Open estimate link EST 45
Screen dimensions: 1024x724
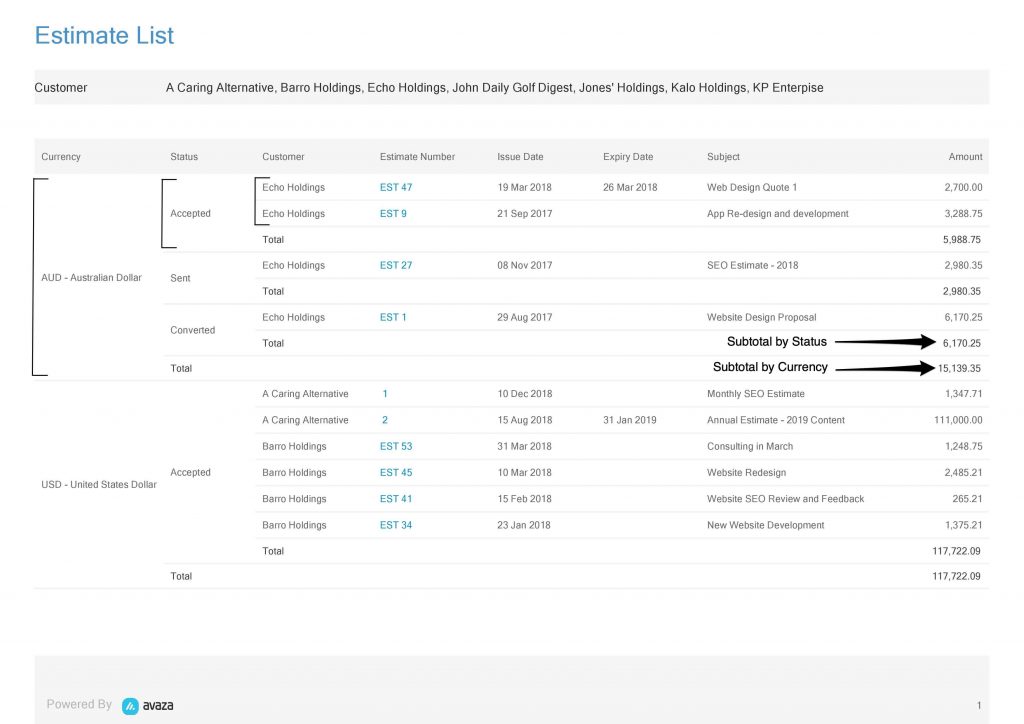[396, 473]
